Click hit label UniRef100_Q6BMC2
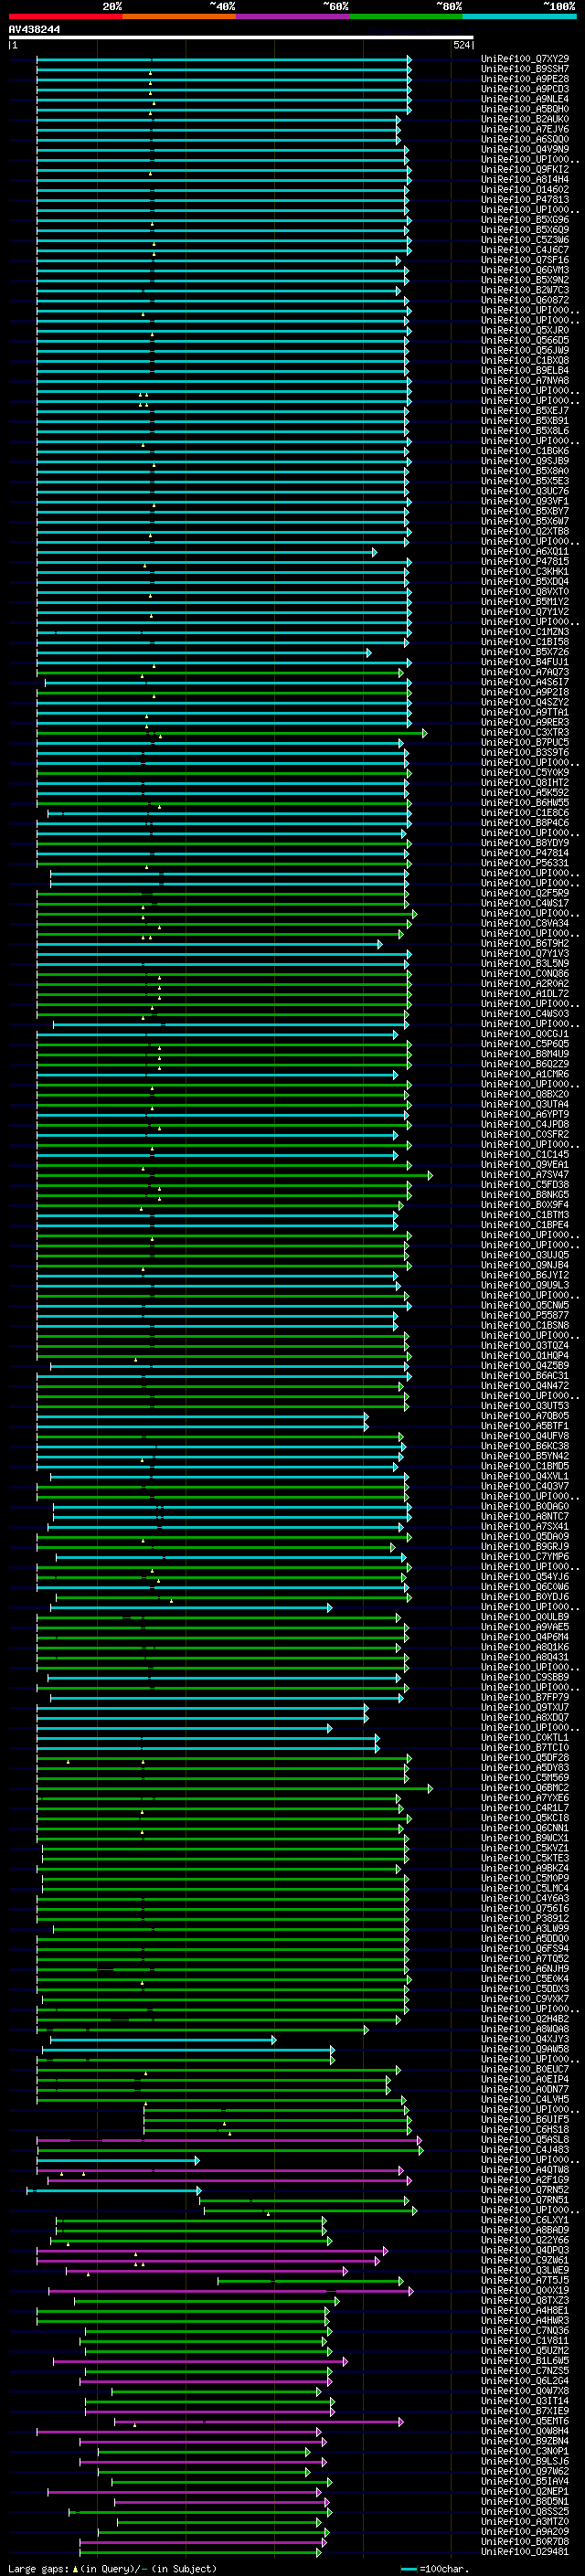The image size is (585, 2576). tap(525, 1787)
